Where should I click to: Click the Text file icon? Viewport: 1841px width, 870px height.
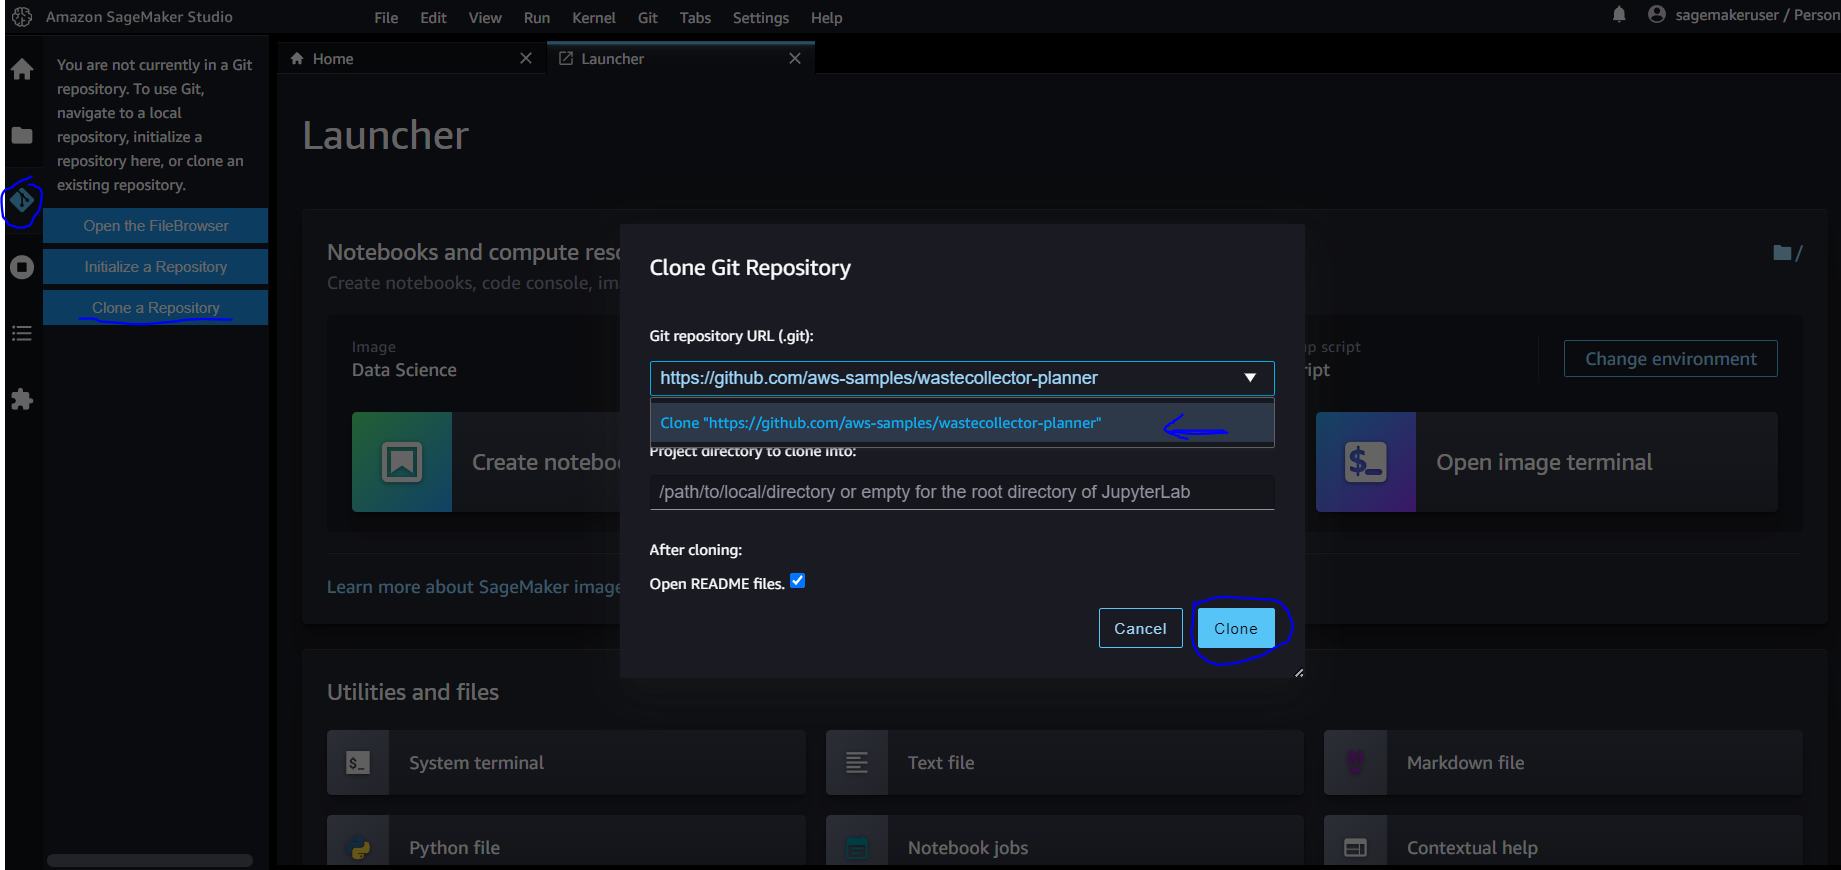pos(857,763)
